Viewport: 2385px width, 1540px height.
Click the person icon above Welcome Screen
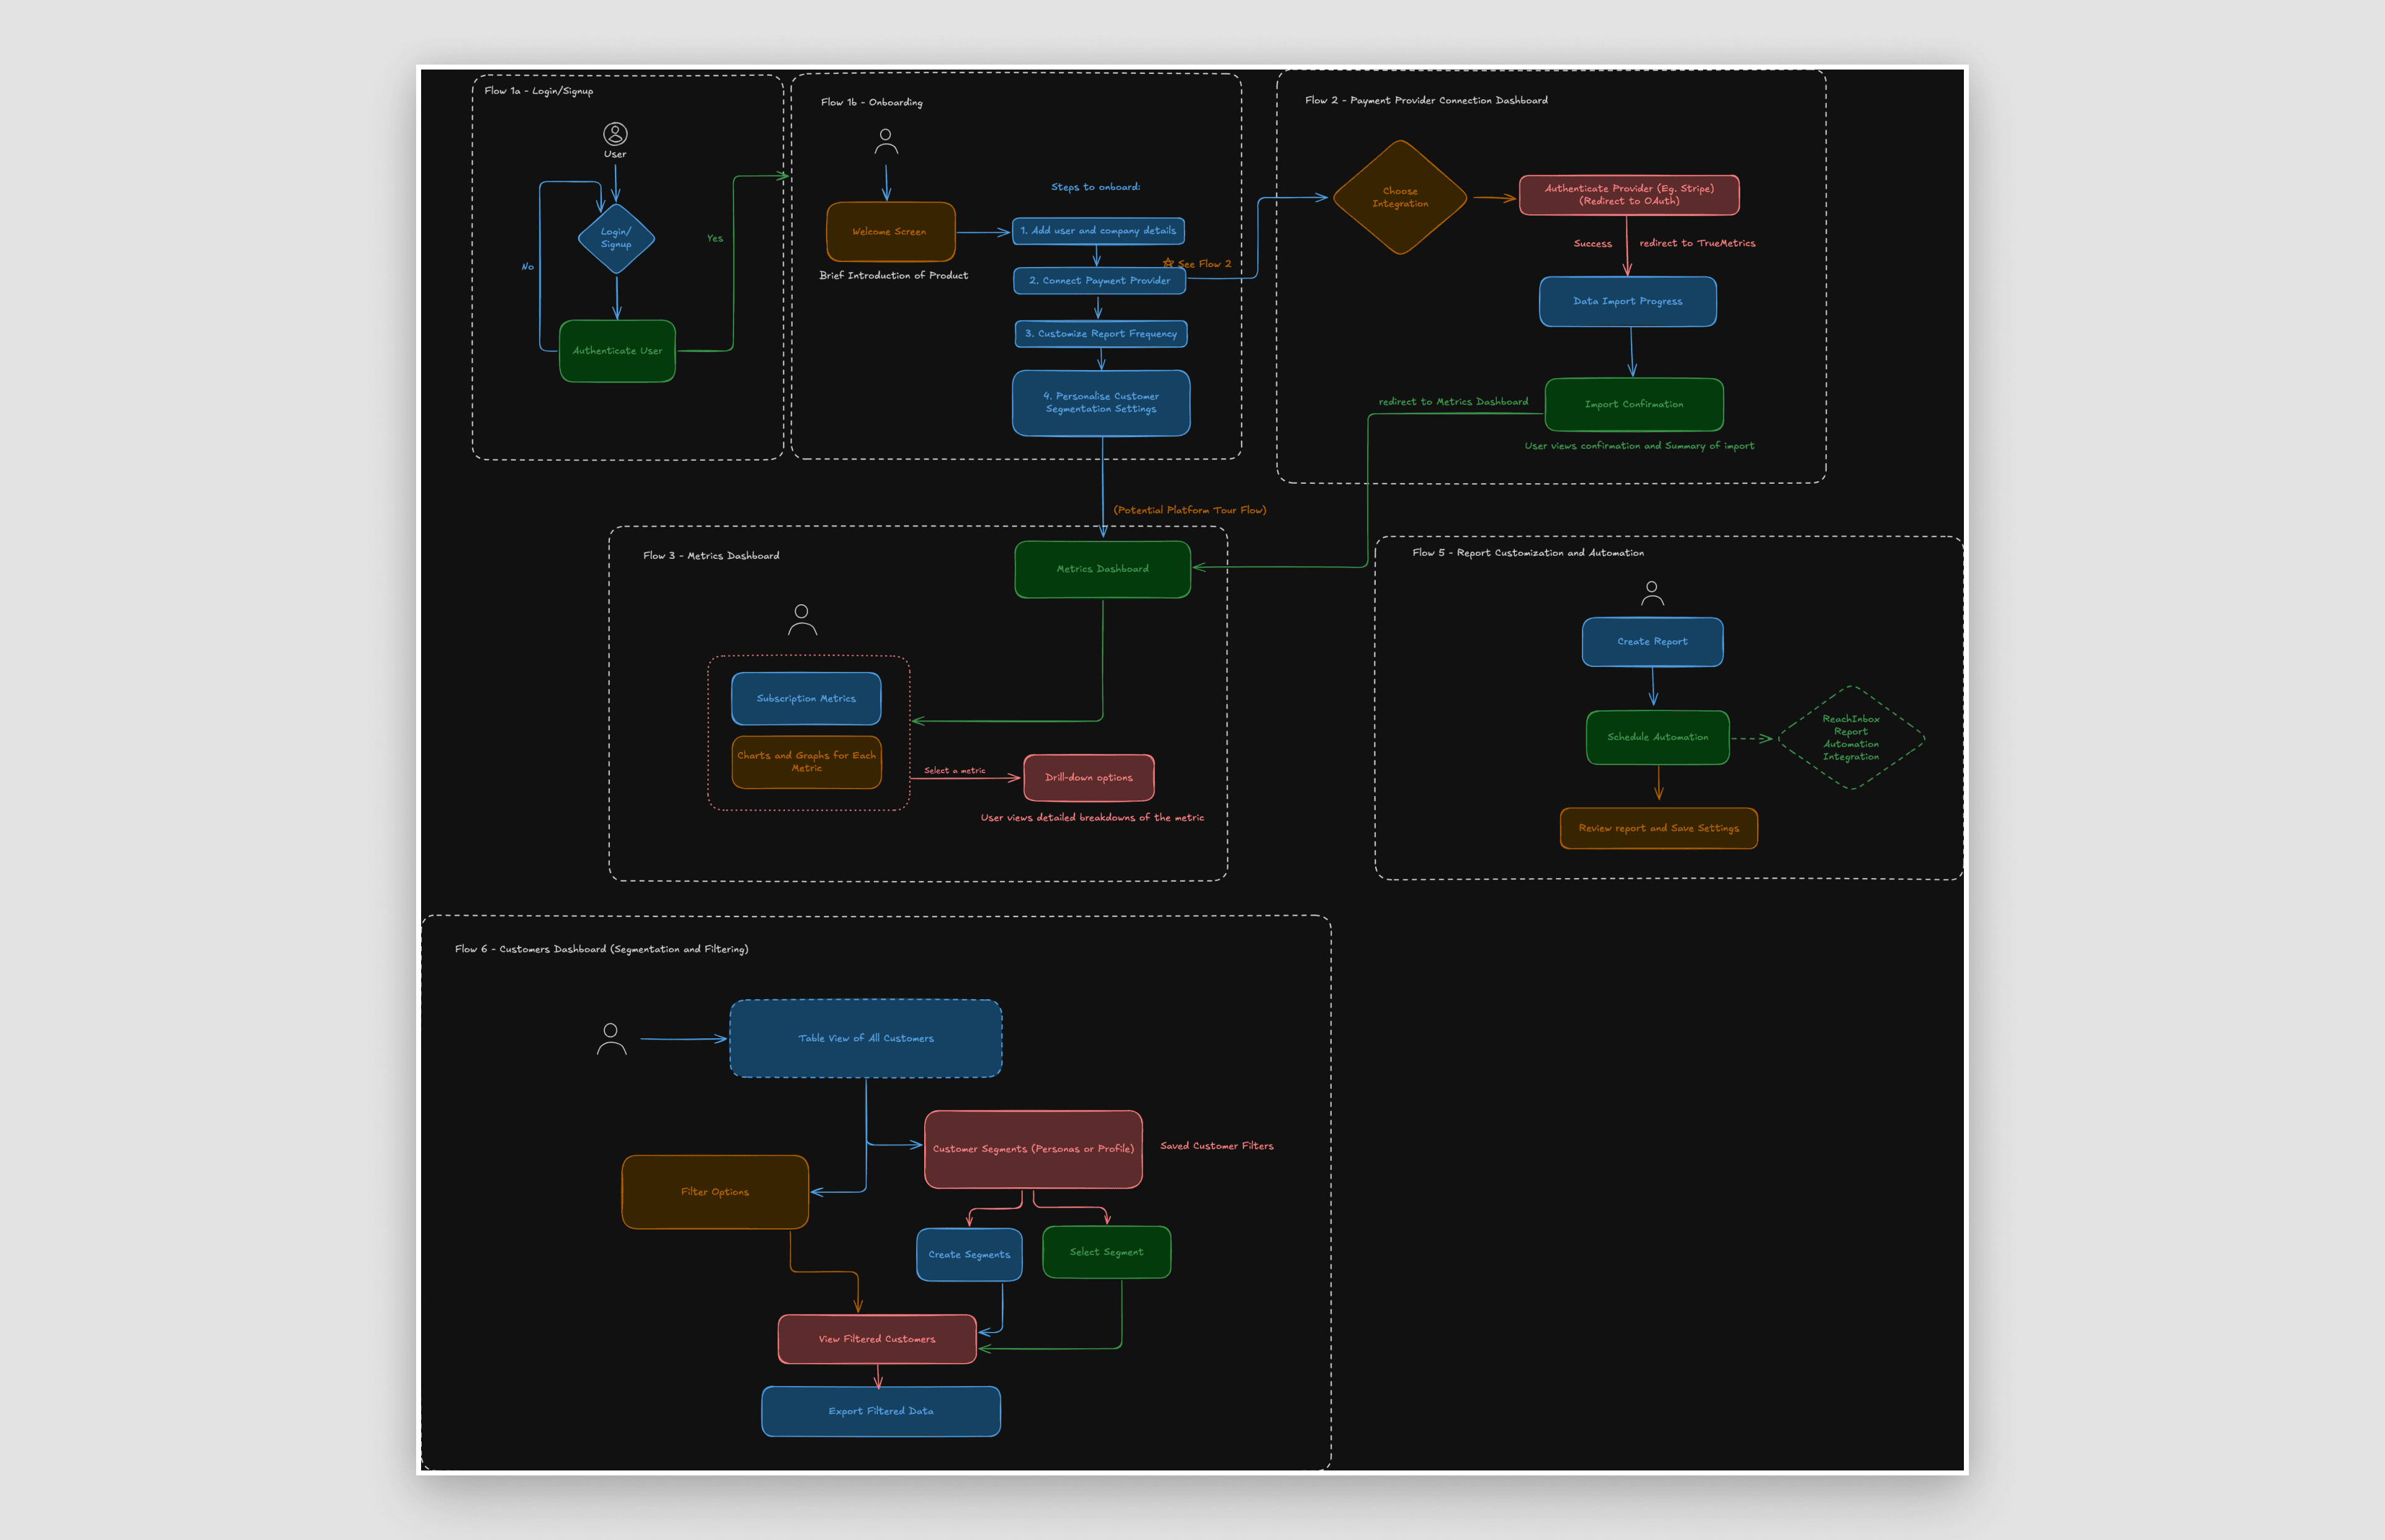[x=886, y=142]
